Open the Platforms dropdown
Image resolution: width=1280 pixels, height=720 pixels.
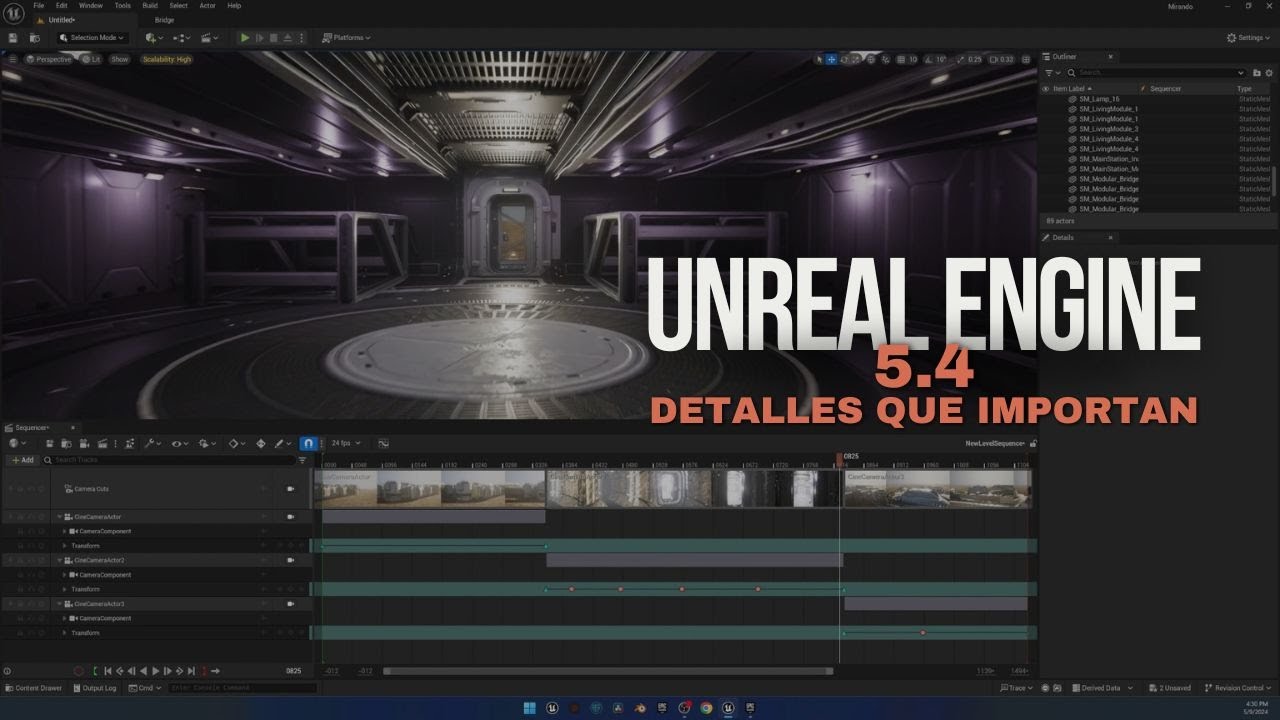click(x=346, y=38)
